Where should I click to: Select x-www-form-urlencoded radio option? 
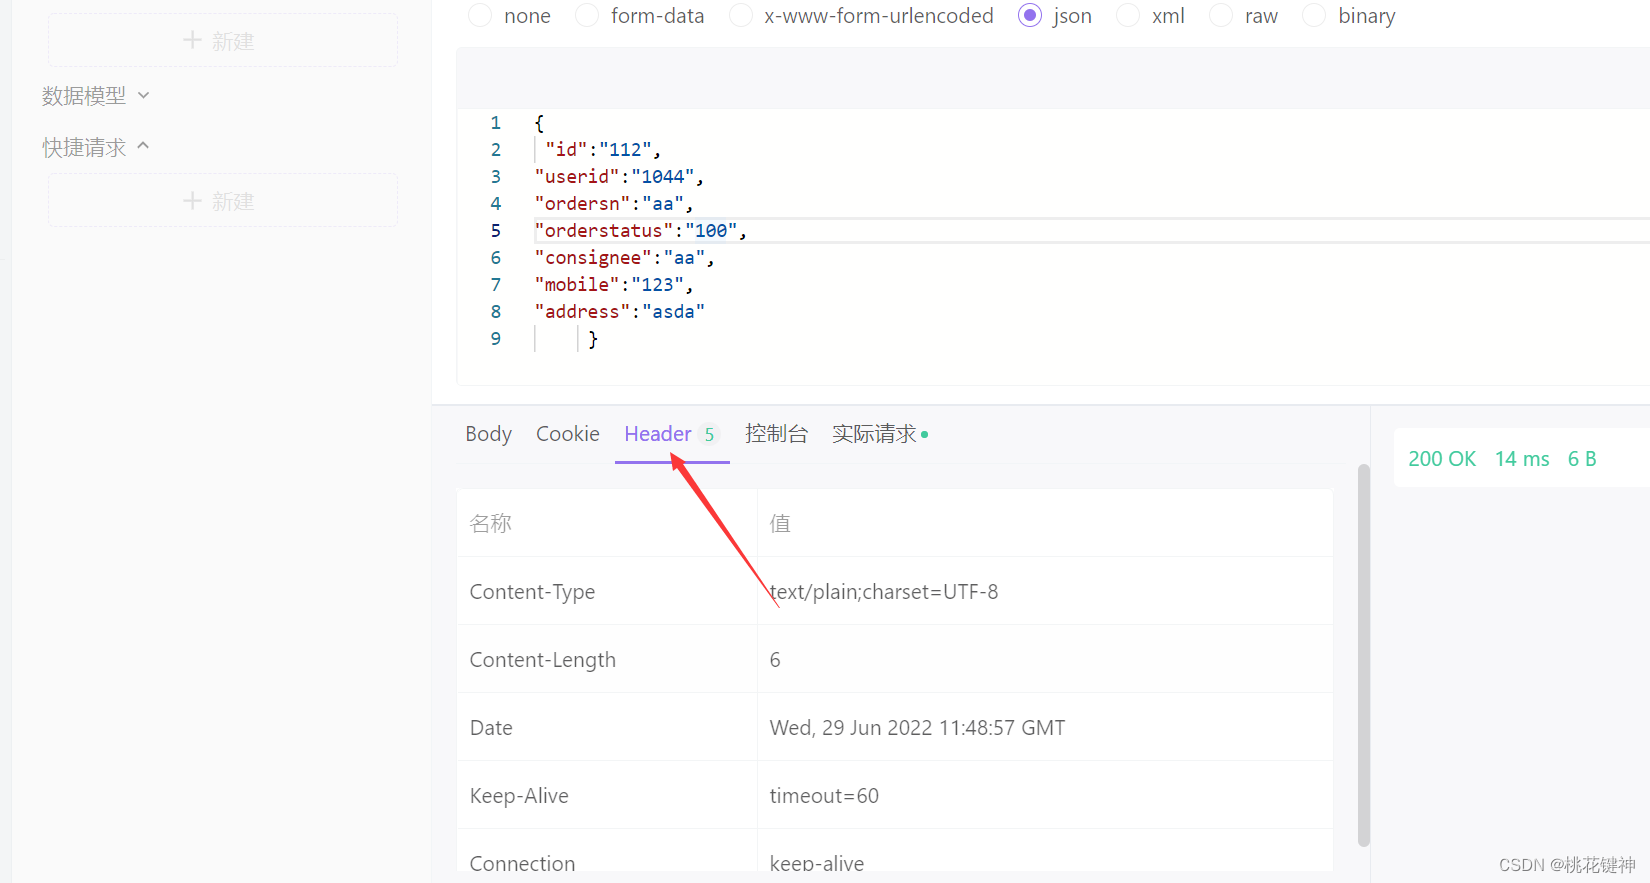[741, 16]
